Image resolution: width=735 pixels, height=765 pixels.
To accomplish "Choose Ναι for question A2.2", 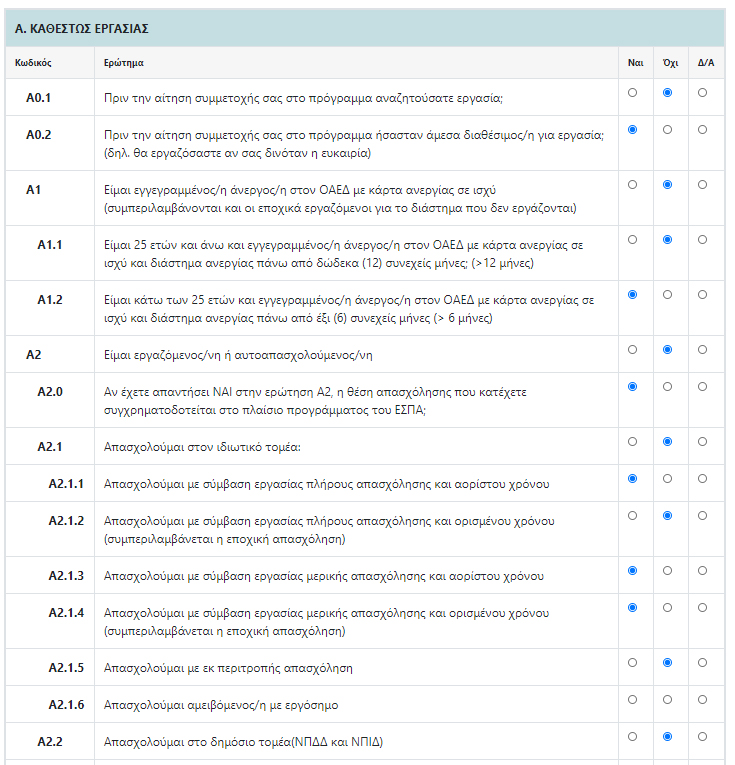I will pyautogui.click(x=632, y=737).
